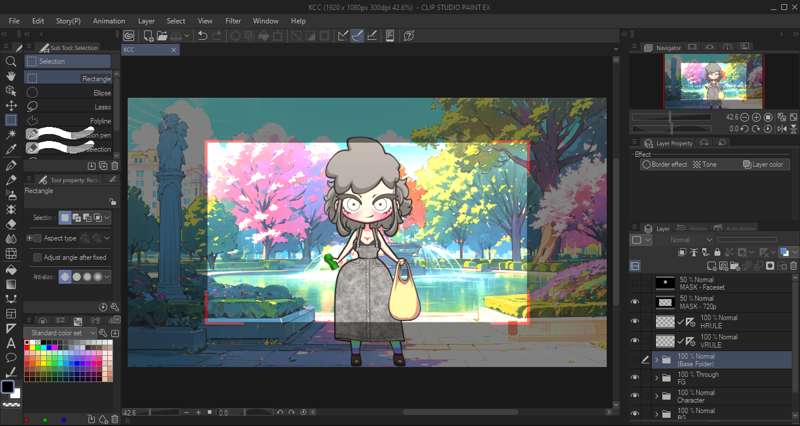Open the File menu
This screenshot has height=426, width=800.
pyautogui.click(x=14, y=21)
